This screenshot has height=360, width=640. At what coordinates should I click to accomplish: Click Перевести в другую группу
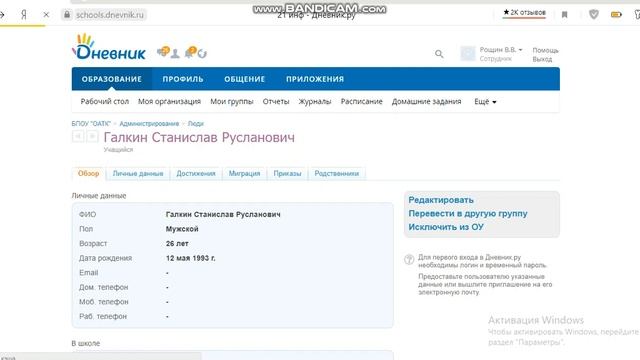coord(468,213)
